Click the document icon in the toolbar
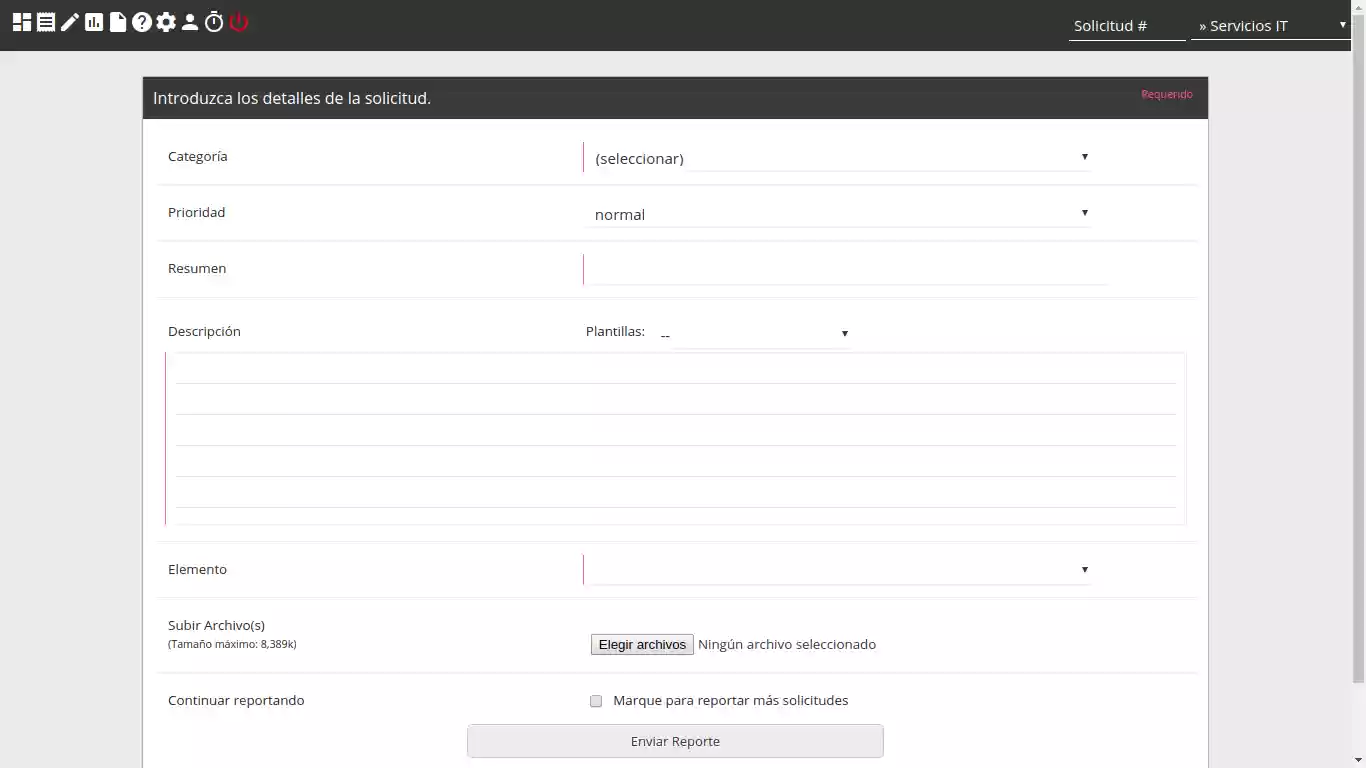 pos(116,21)
